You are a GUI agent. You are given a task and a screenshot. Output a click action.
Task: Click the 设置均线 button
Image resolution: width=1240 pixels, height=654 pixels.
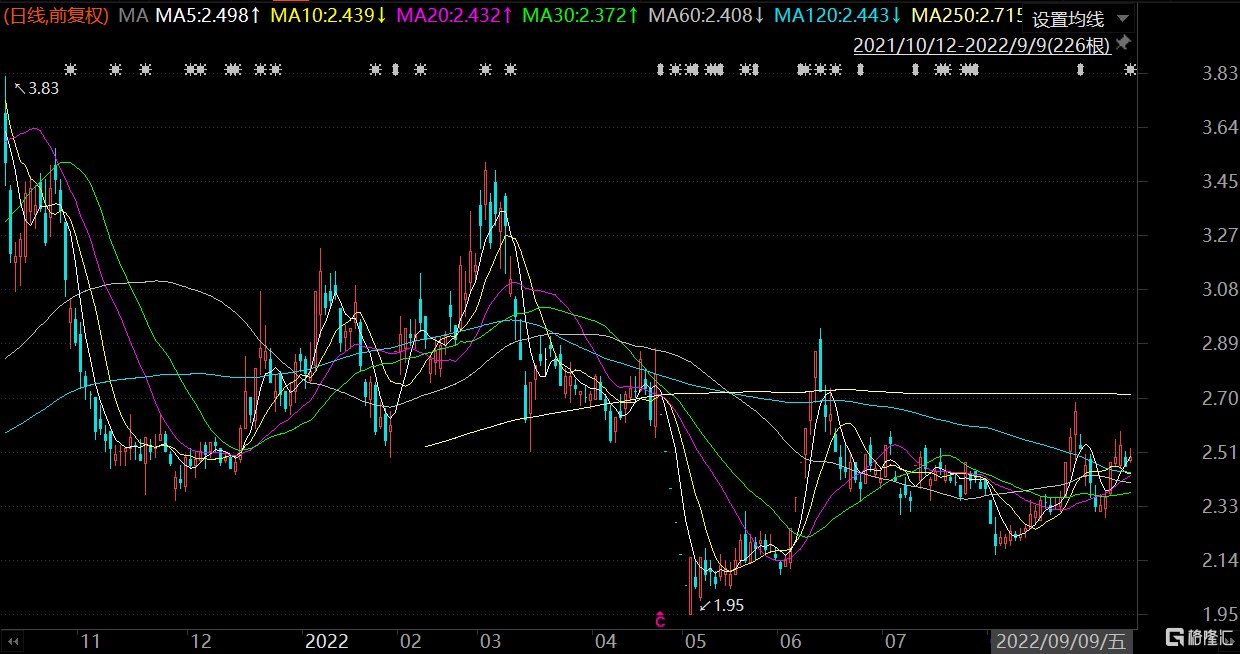click(1068, 19)
